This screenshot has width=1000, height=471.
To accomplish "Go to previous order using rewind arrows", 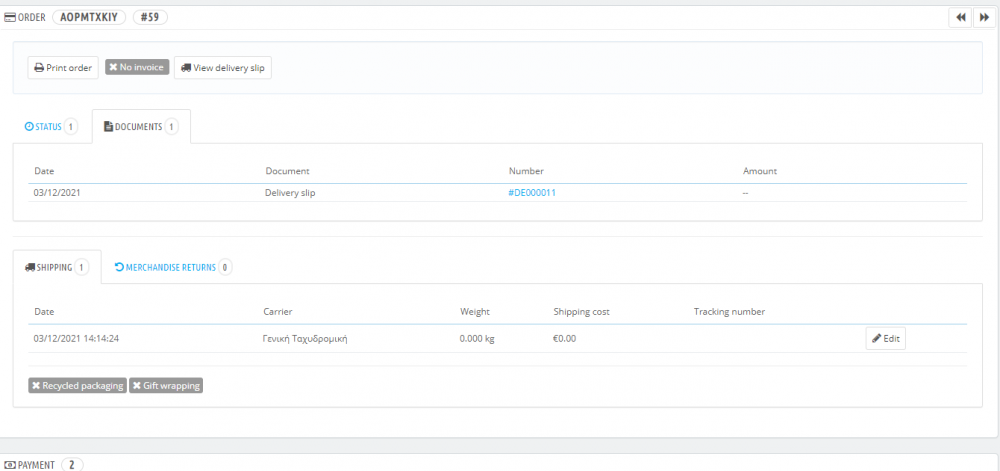I will point(960,18).
